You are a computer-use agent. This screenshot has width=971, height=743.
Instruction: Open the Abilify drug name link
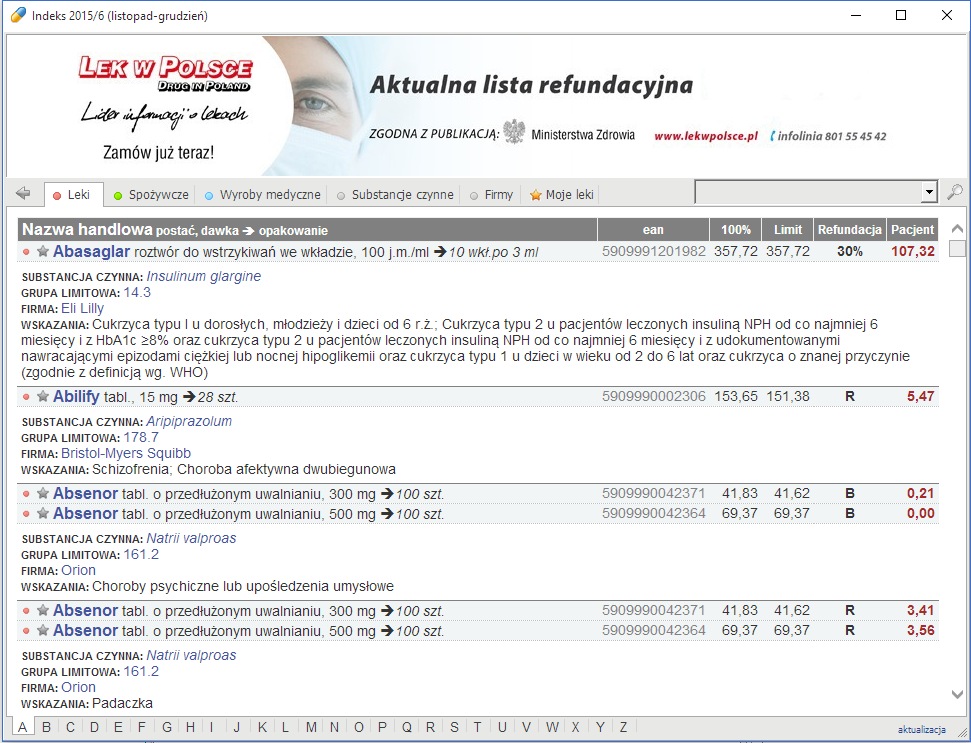(x=76, y=396)
